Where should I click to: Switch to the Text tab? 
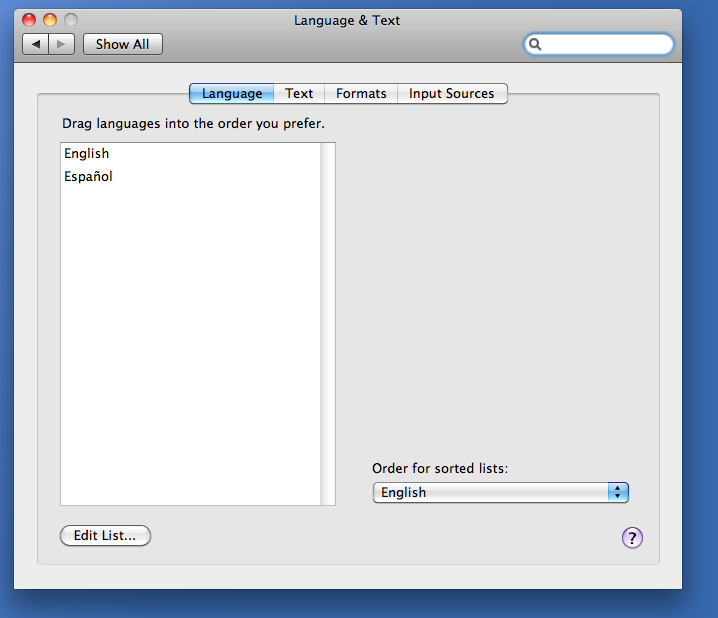point(299,93)
